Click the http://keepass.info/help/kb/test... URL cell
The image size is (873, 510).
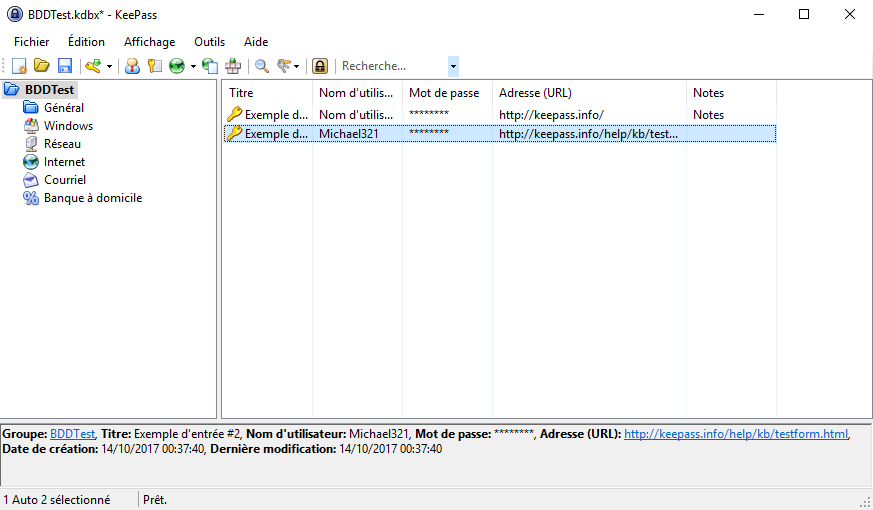coord(588,134)
